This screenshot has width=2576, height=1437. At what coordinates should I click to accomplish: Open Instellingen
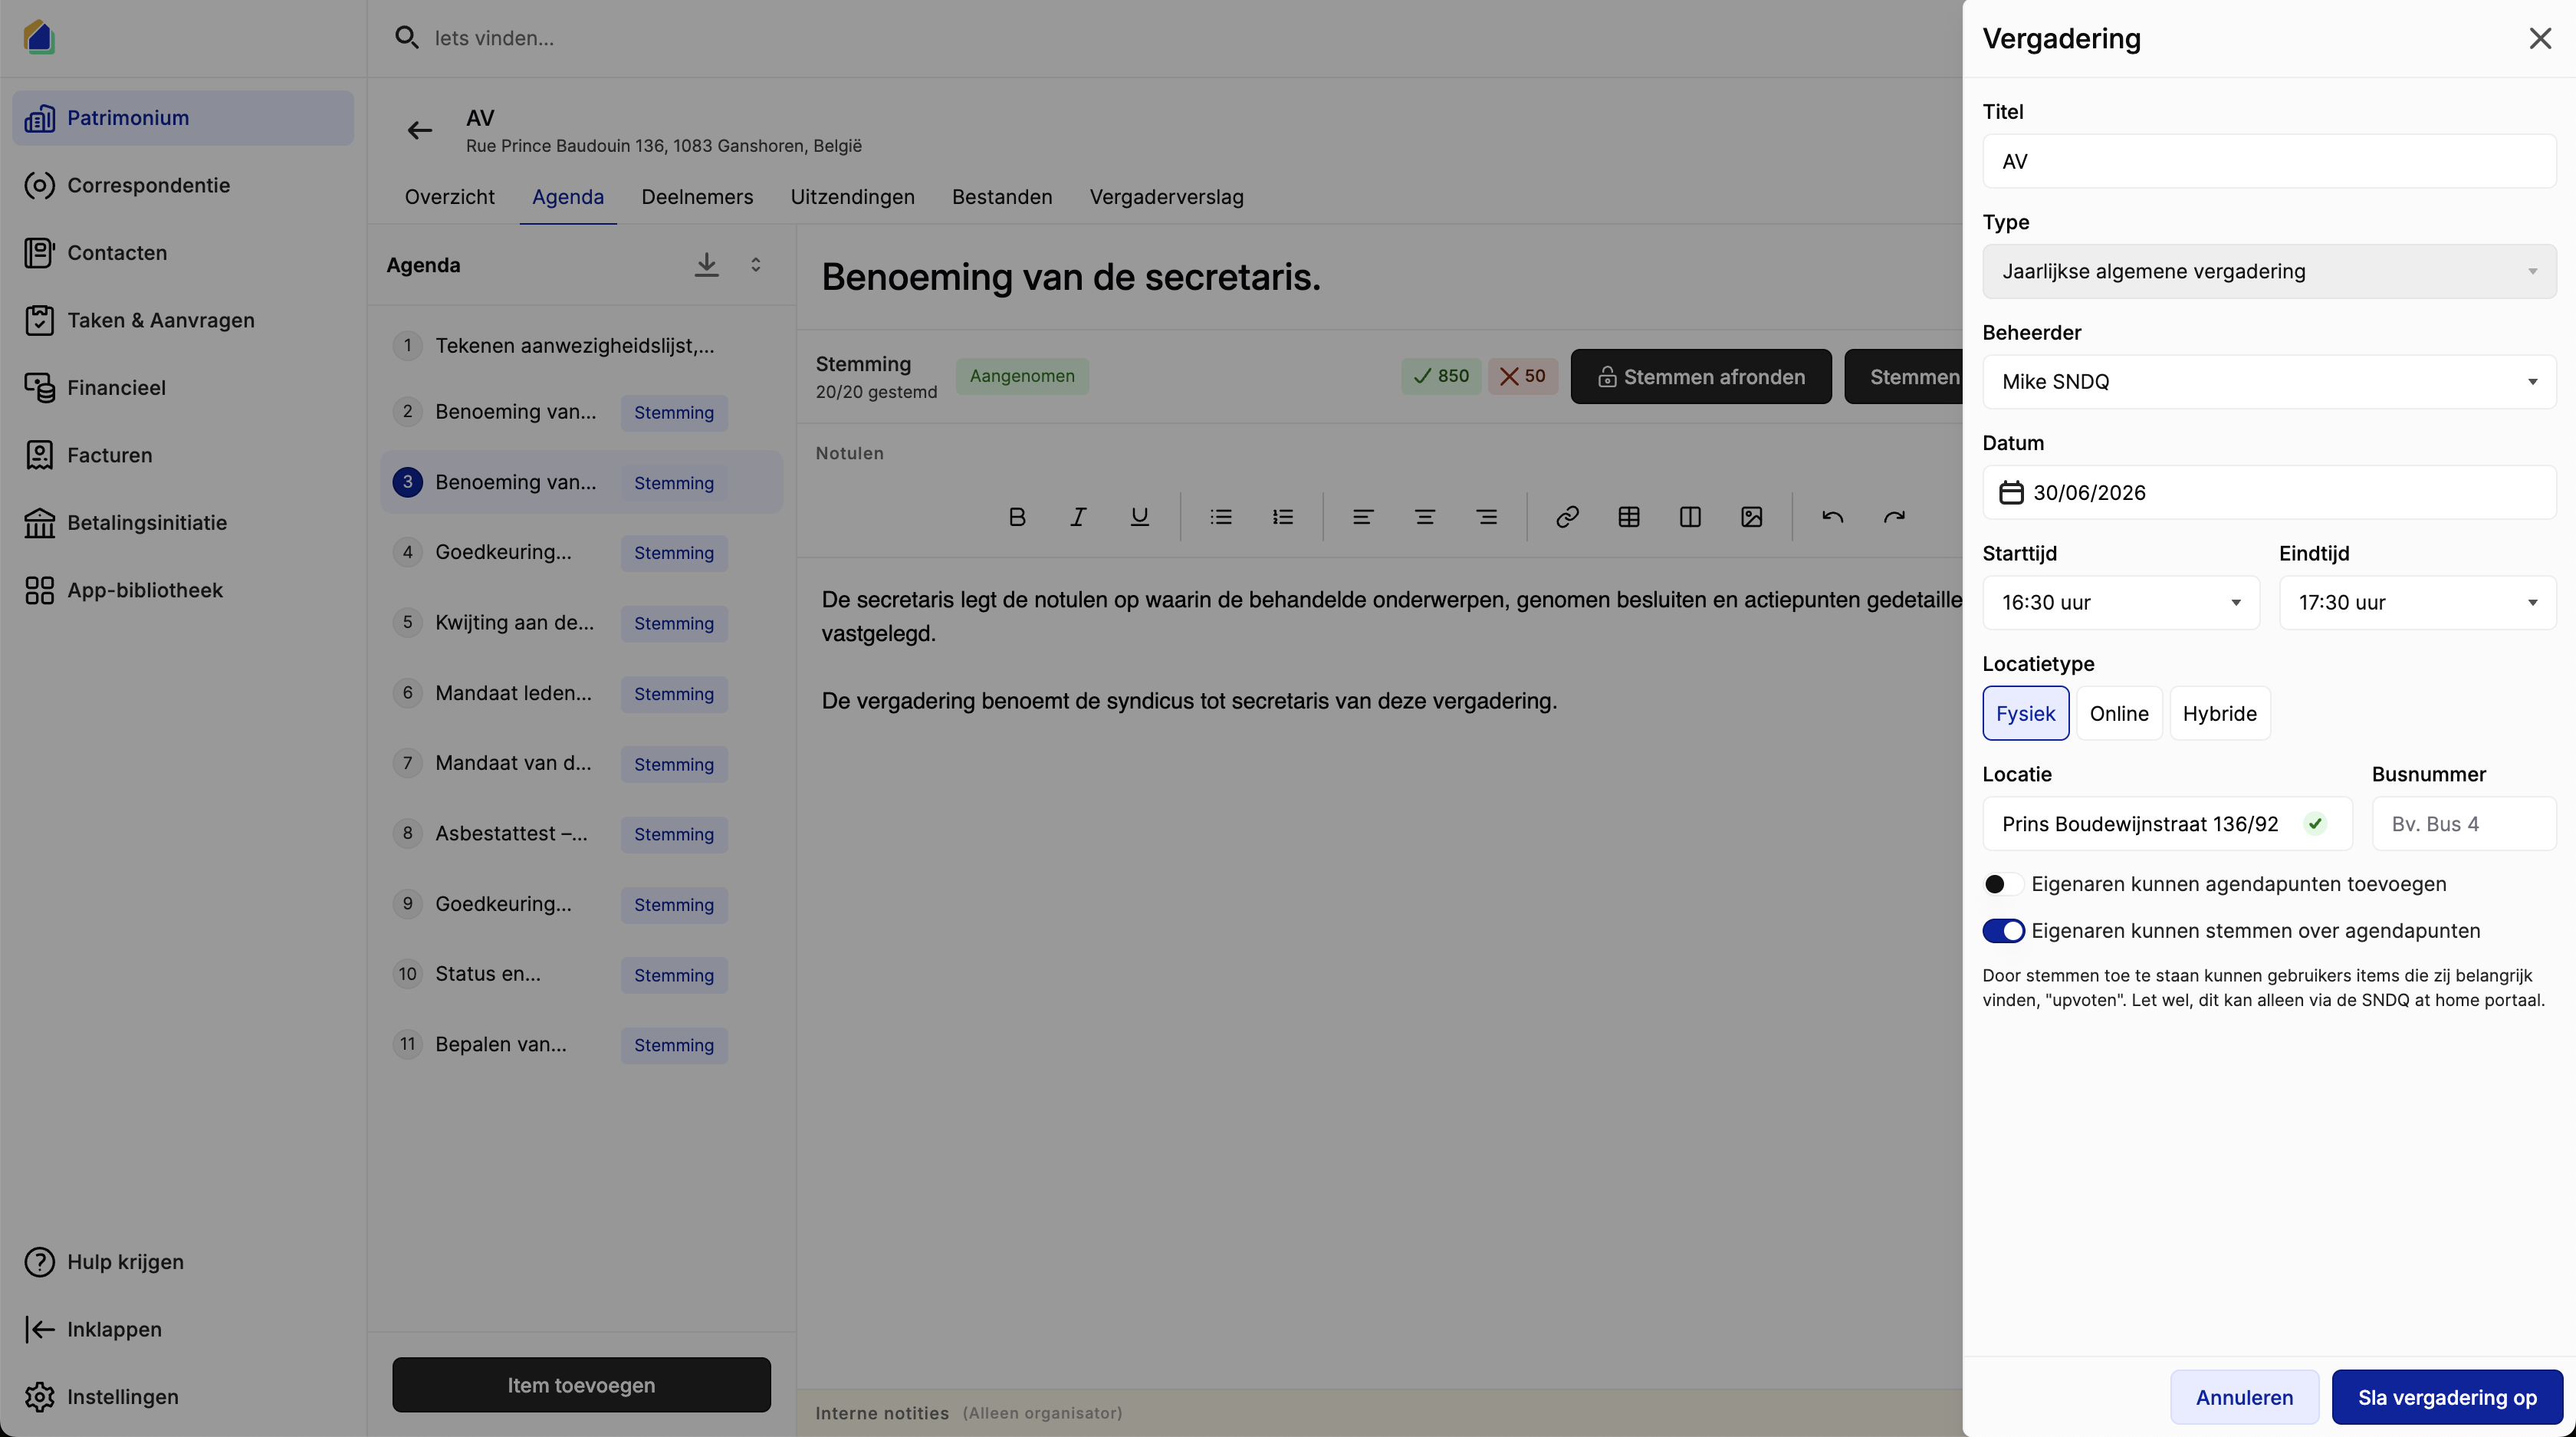[183, 1397]
